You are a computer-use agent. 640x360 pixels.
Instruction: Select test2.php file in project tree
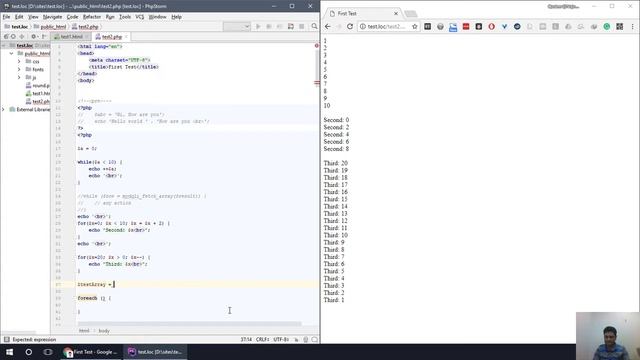click(x=38, y=101)
